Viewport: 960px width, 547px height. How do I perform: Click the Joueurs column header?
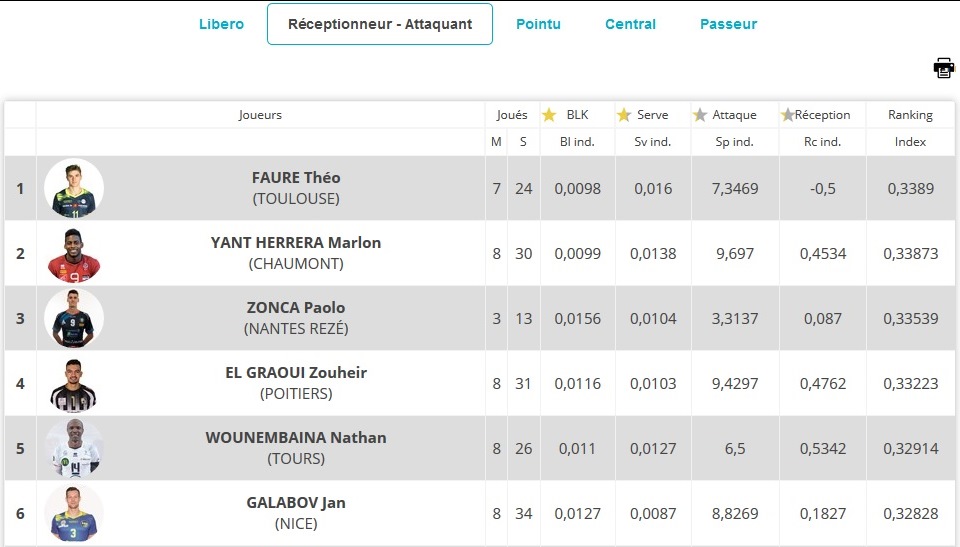(x=260, y=115)
